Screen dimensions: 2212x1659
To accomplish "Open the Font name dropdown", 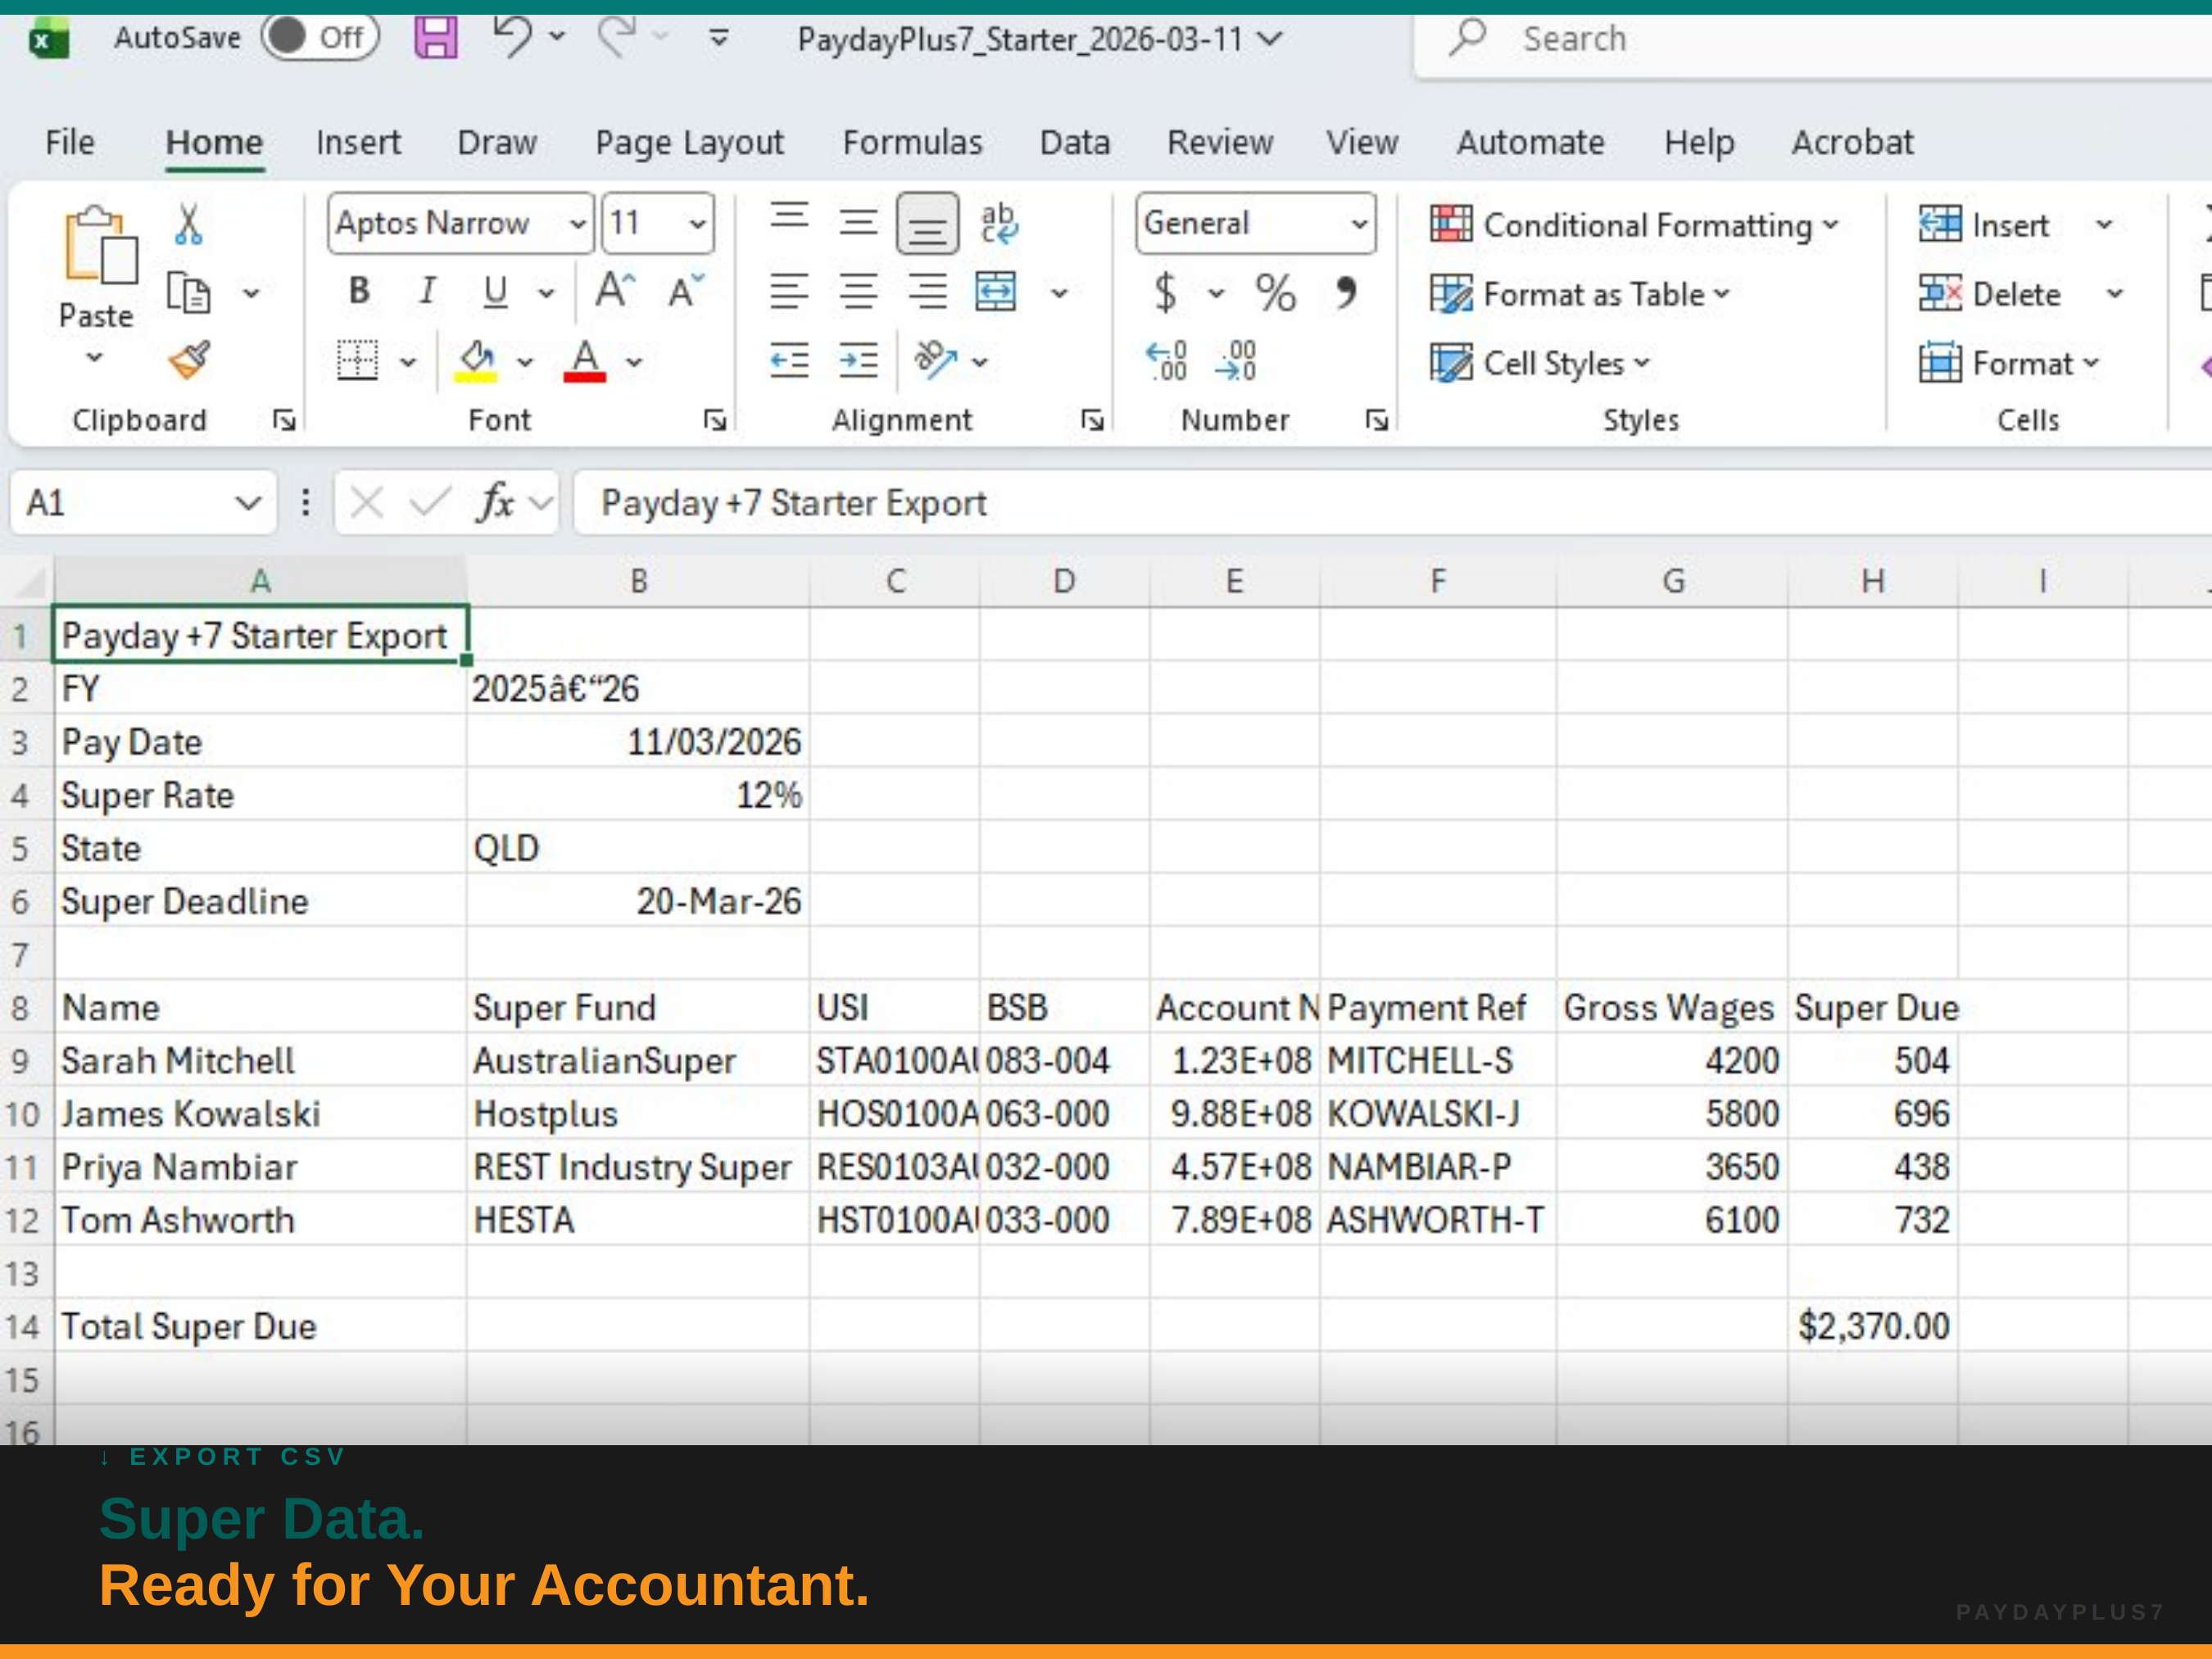I will click(578, 222).
